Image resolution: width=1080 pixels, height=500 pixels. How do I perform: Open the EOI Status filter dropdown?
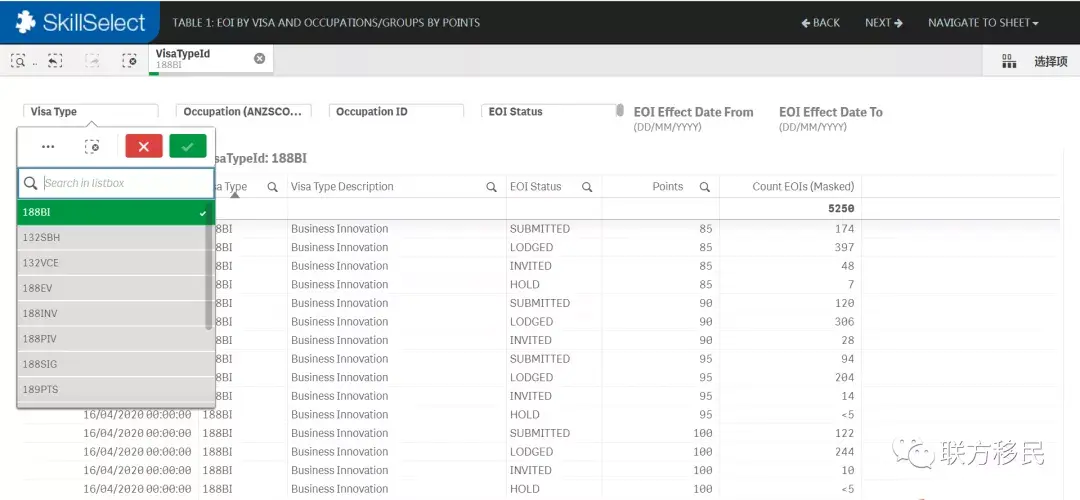pyautogui.click(x=550, y=112)
